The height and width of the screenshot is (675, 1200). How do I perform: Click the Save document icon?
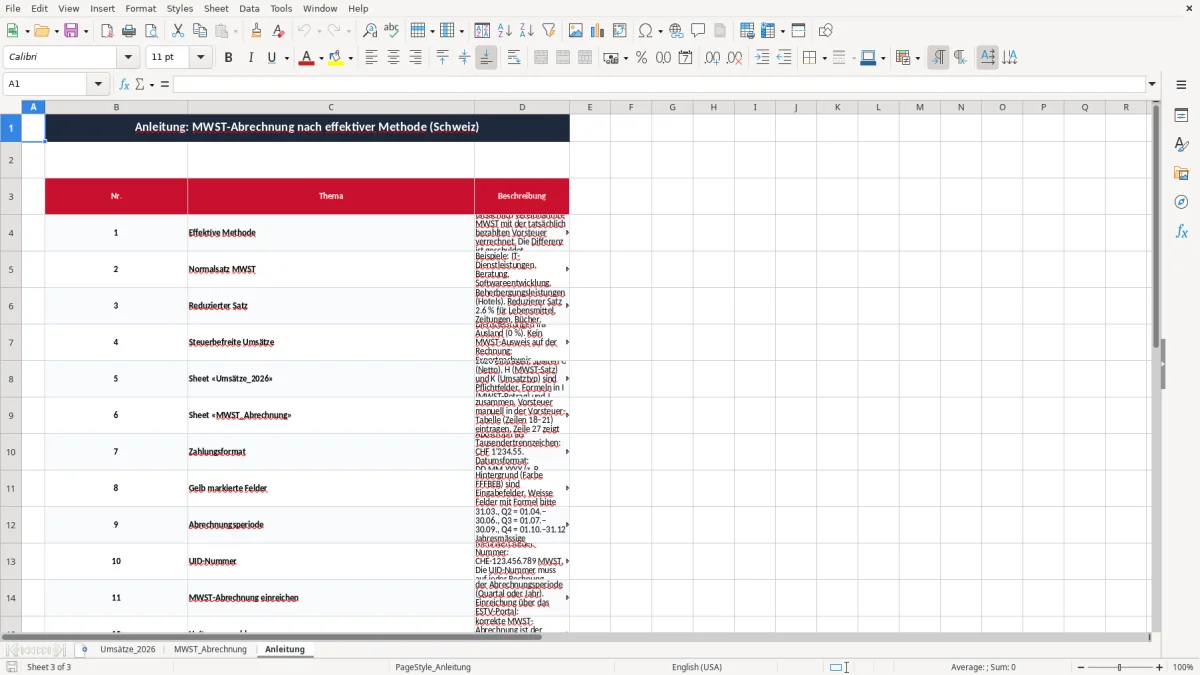tap(71, 31)
